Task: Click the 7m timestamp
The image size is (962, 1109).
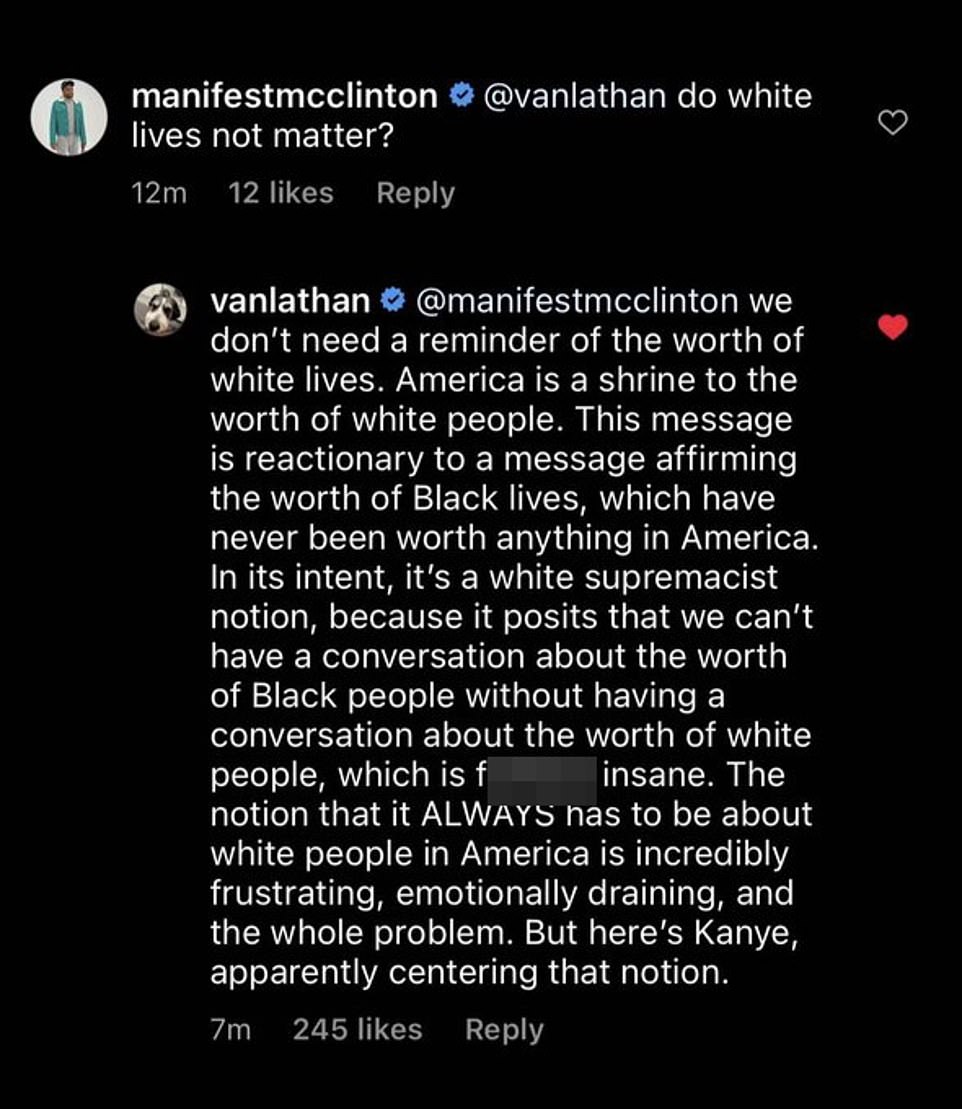Action: (231, 1030)
